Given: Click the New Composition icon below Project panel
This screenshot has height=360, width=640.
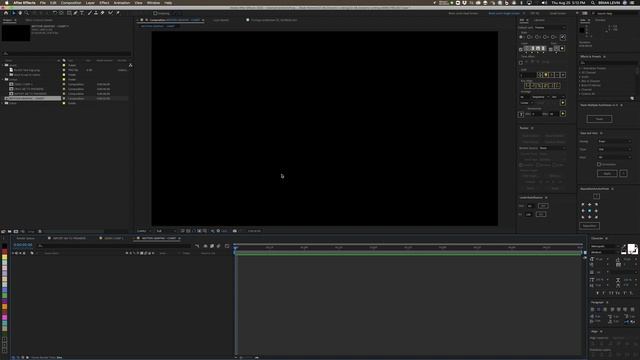Looking at the screenshot, I should coord(16,231).
